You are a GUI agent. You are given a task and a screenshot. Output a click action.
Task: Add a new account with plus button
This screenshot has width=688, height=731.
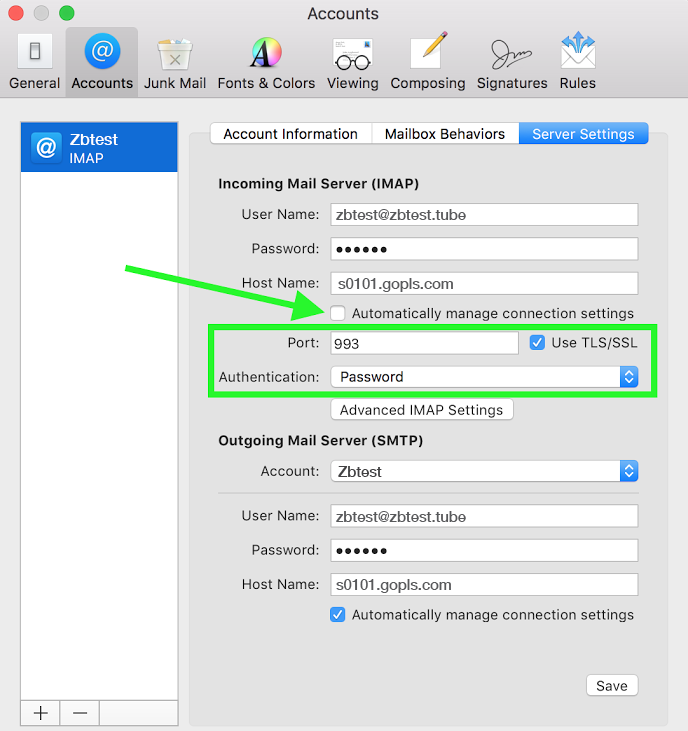click(41, 713)
